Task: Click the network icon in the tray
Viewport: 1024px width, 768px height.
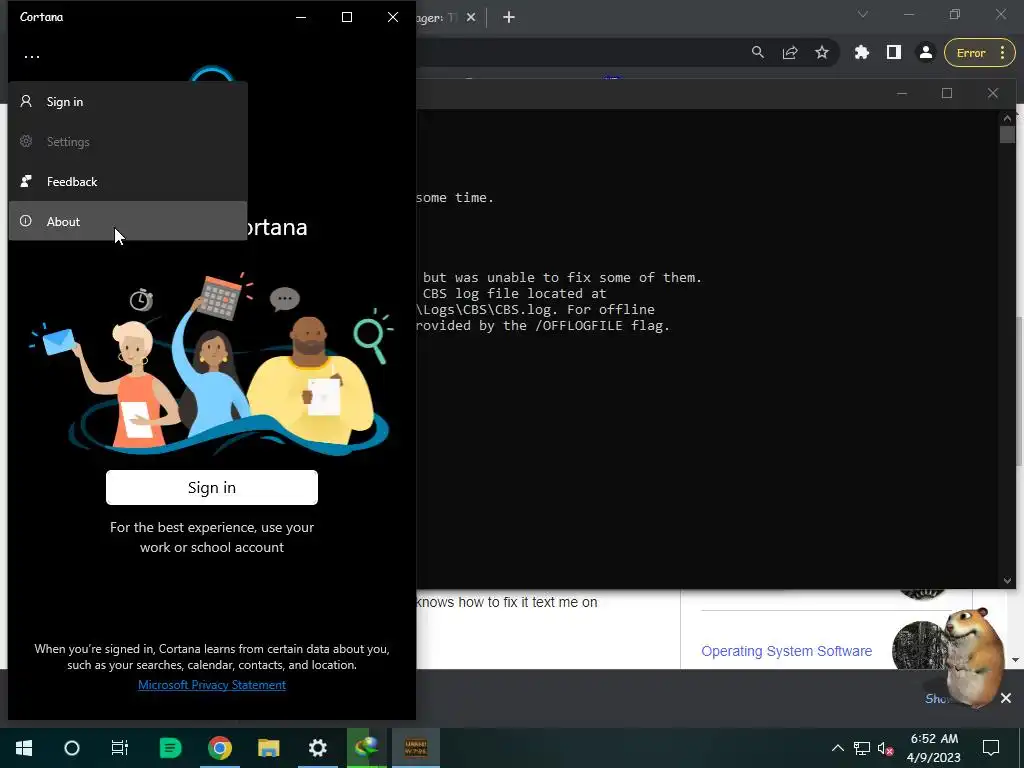Action: [x=862, y=748]
